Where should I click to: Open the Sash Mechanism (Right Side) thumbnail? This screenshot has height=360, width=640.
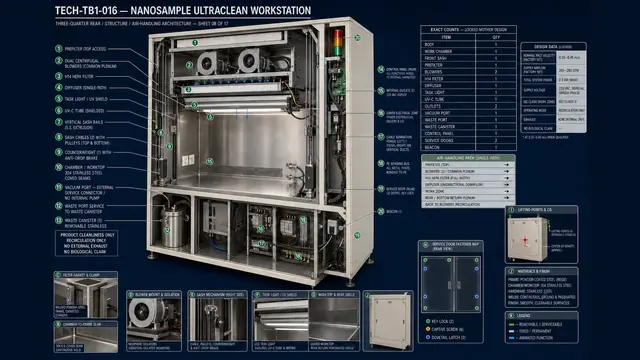tap(217, 321)
